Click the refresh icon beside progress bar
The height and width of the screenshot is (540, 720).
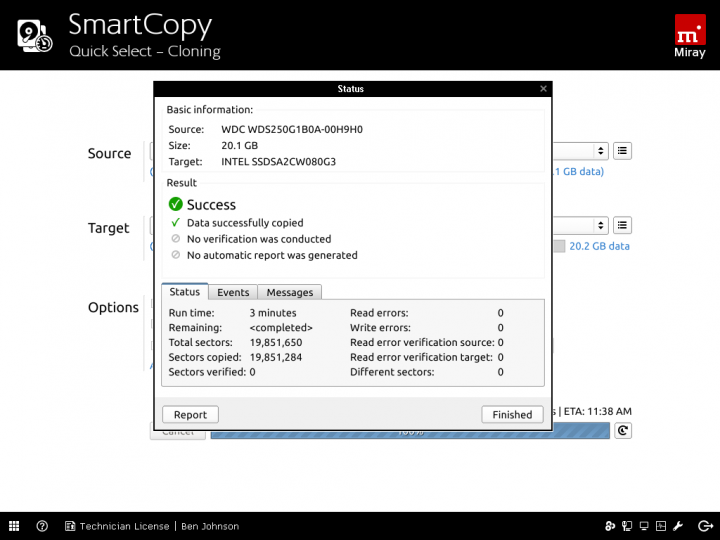623,430
